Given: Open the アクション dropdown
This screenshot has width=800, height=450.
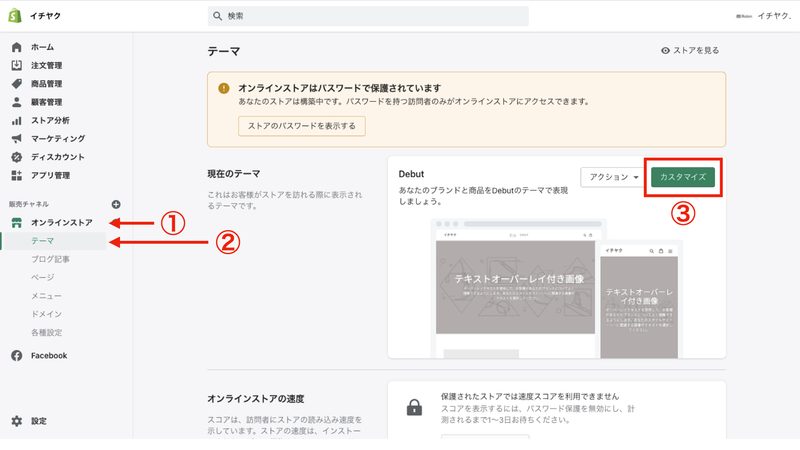Looking at the screenshot, I should click(613, 177).
